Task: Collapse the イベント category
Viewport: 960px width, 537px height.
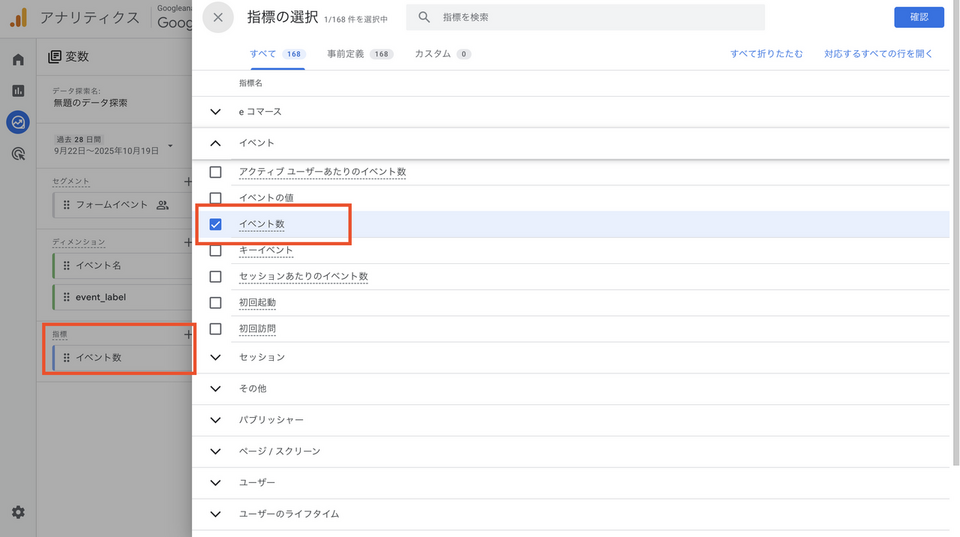Action: click(215, 143)
